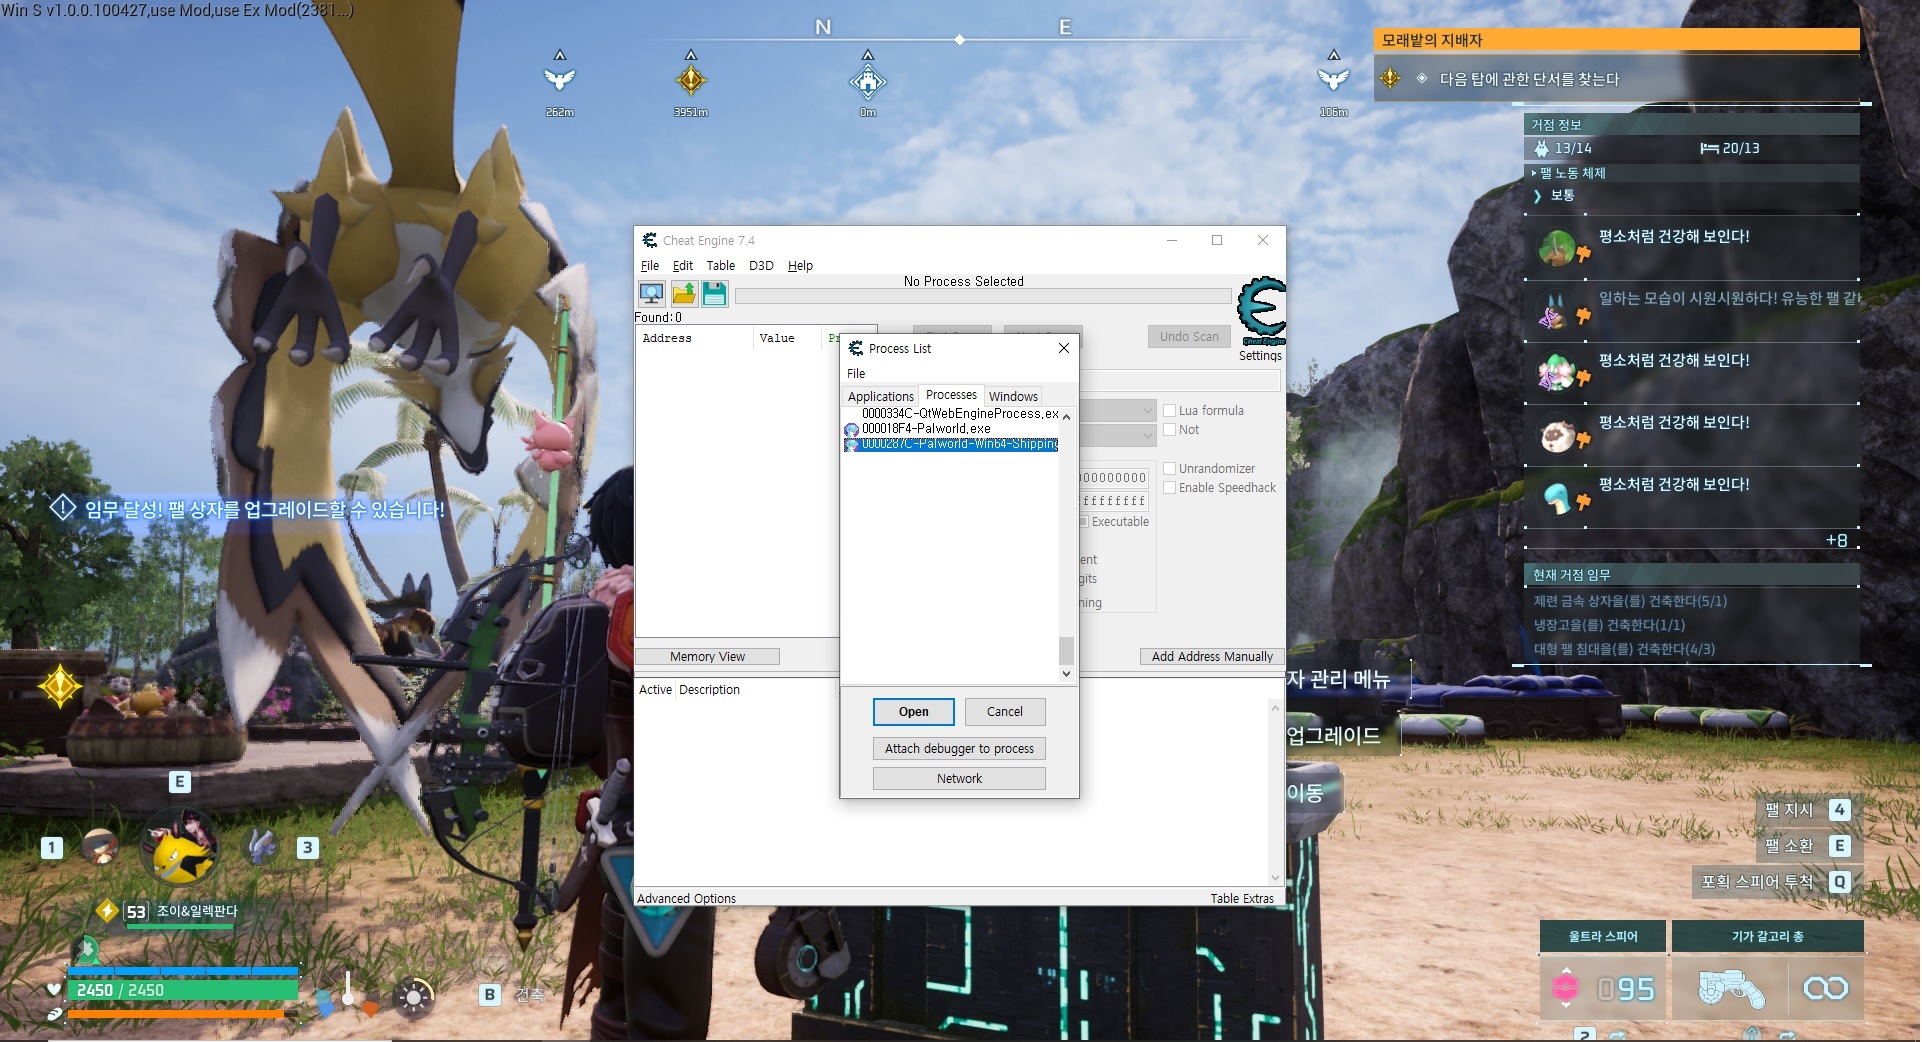Click the Palworld.exe process icon
The image size is (1922, 1042).
pyautogui.click(x=852, y=429)
